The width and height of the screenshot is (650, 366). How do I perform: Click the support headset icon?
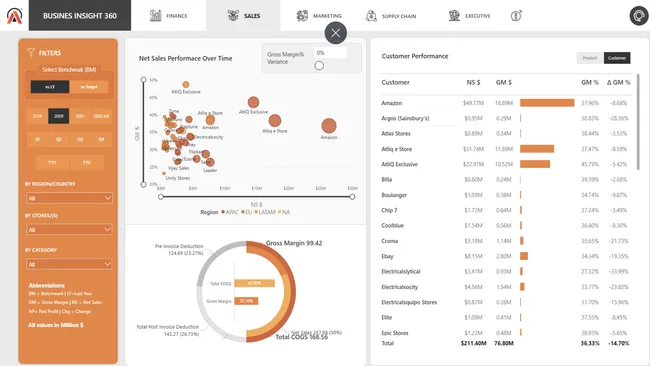point(639,16)
